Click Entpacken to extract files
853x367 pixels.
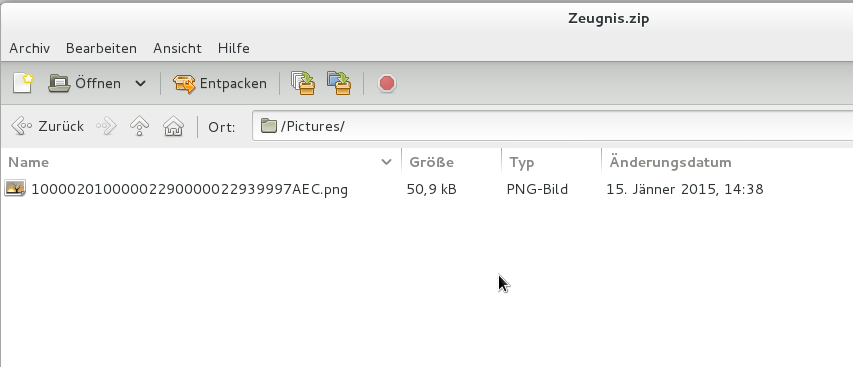[x=220, y=83]
